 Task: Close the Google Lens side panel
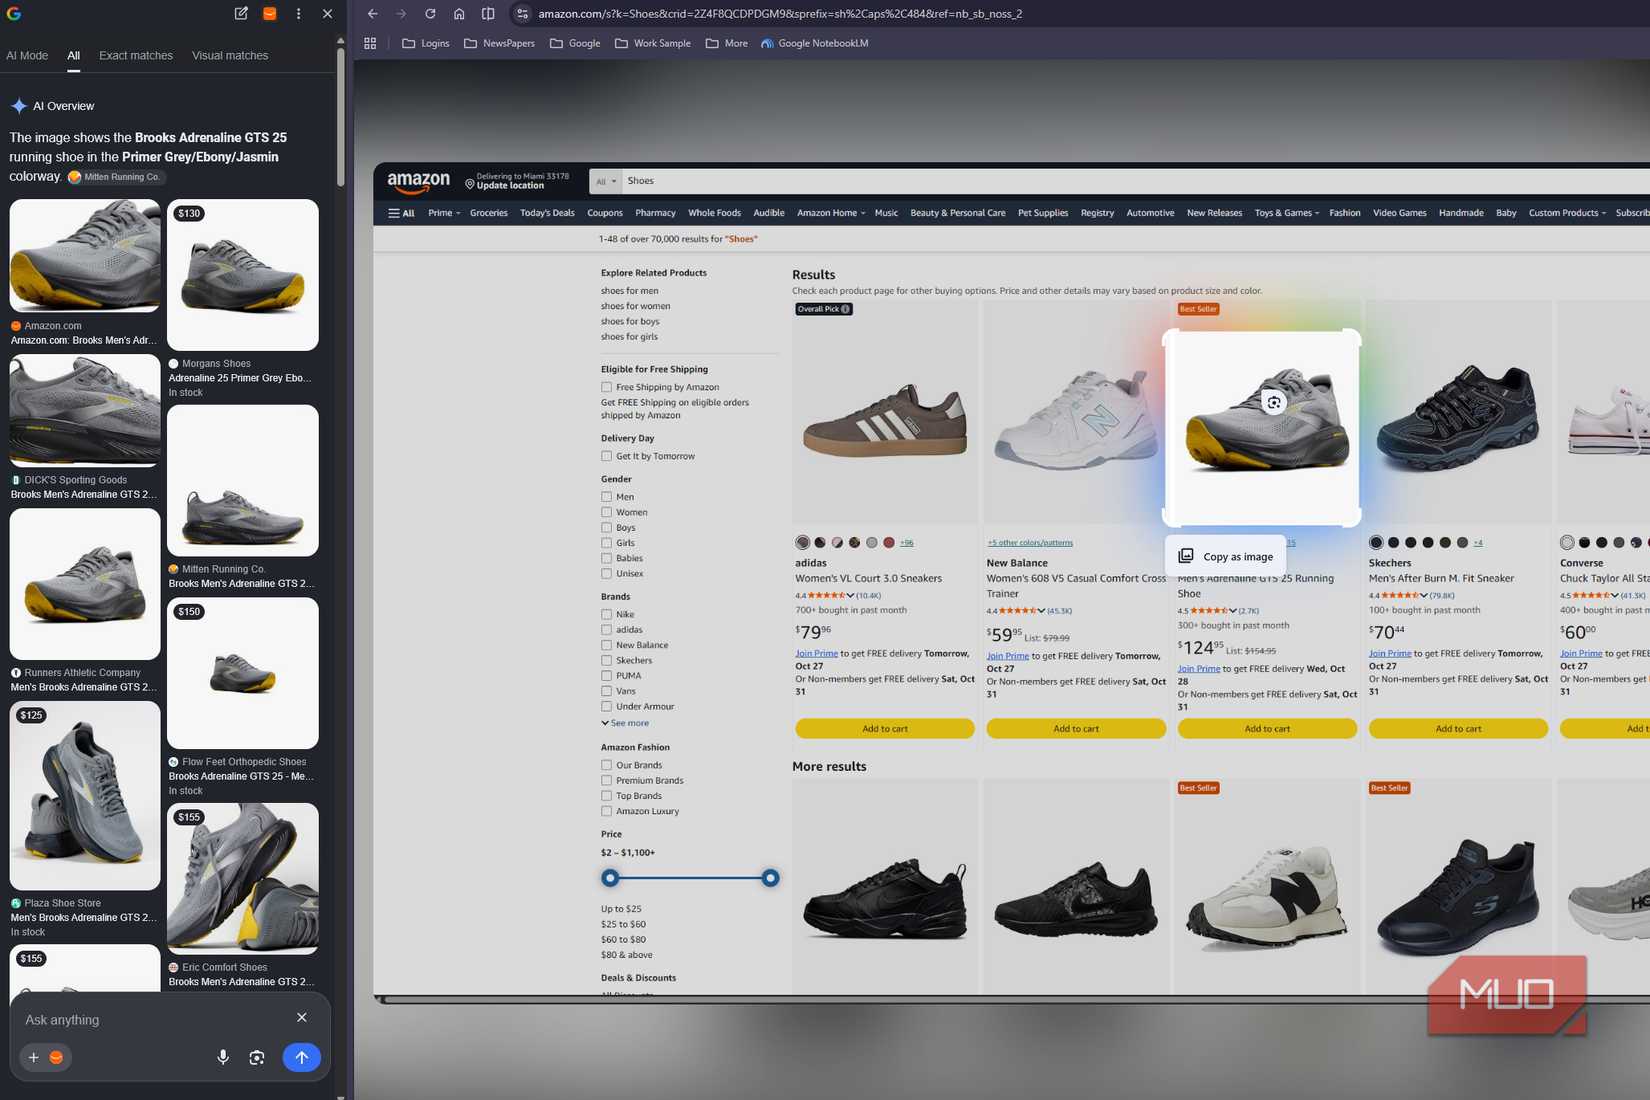(327, 14)
